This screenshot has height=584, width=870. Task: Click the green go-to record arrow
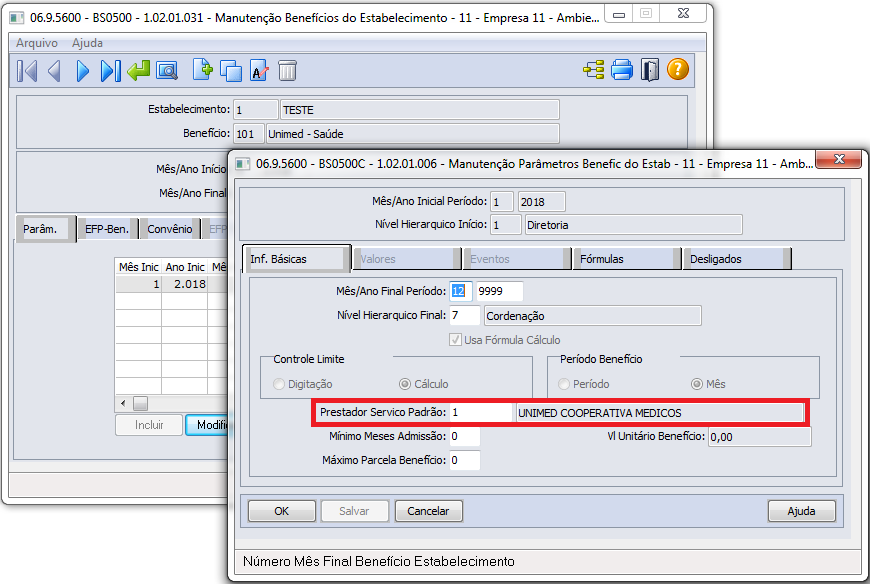point(138,71)
